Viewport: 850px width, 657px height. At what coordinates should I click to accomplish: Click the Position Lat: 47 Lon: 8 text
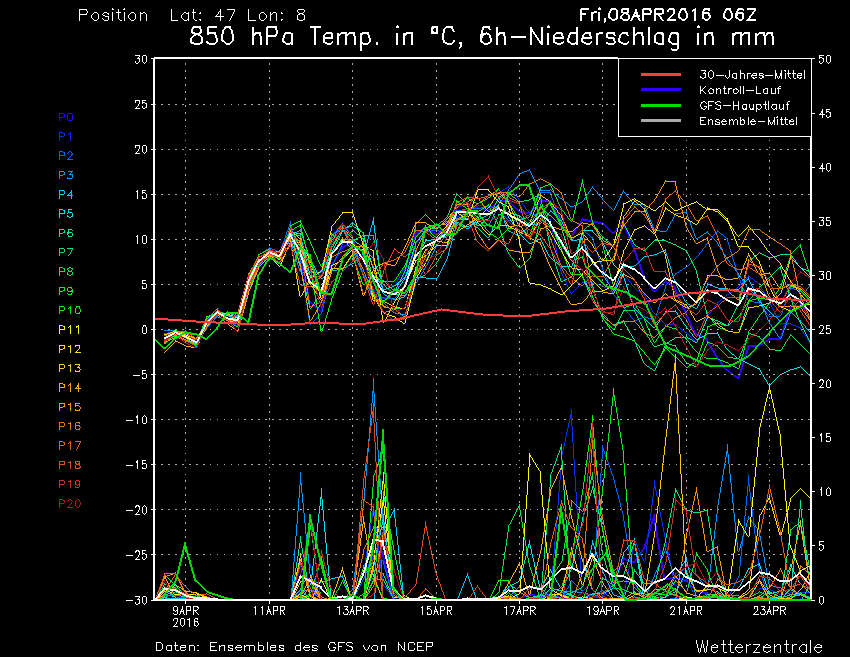pos(192,16)
